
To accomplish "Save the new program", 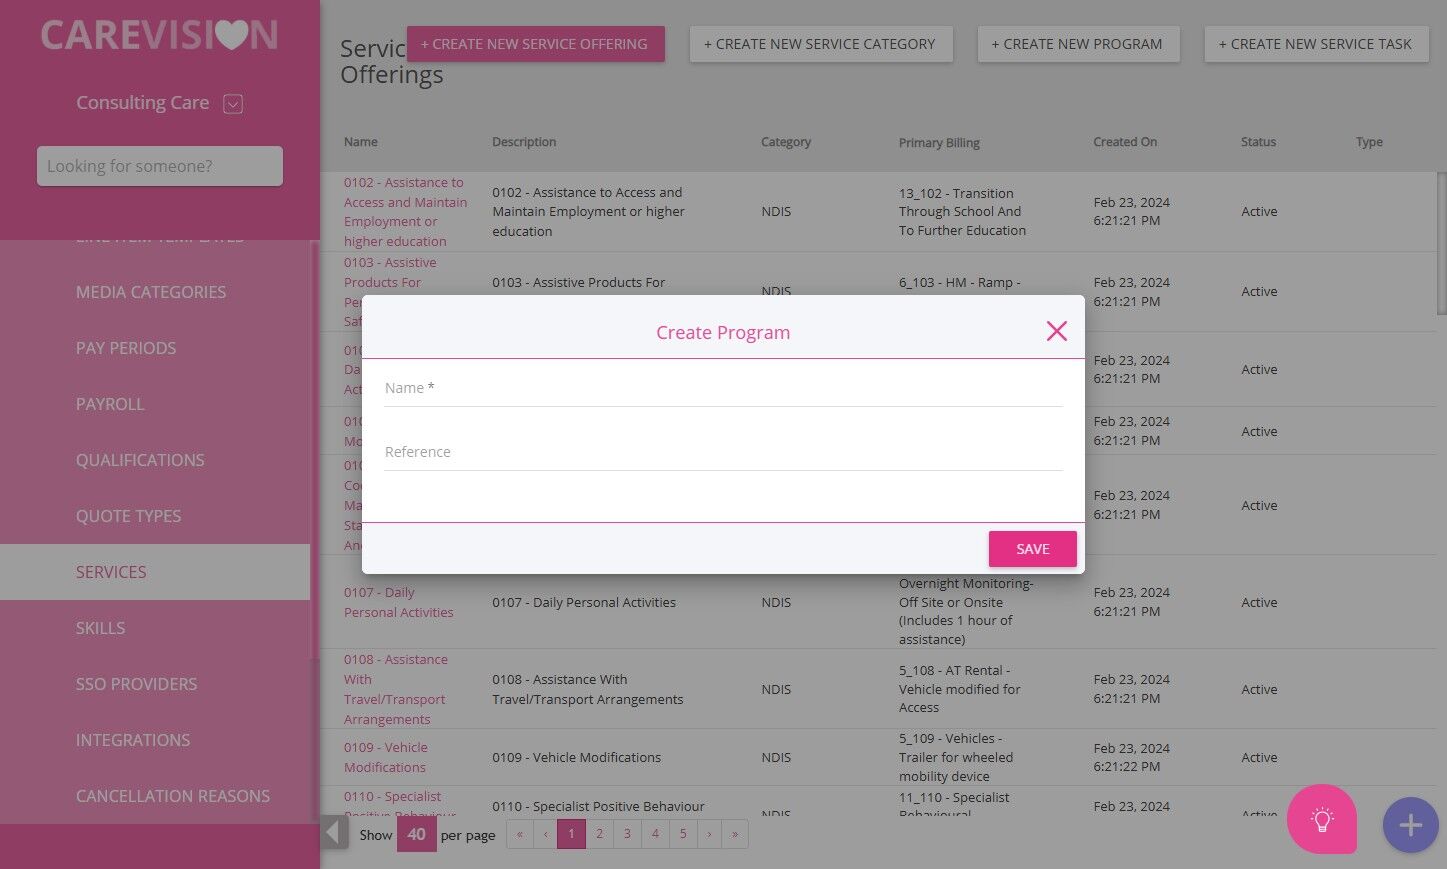I will click(x=1032, y=549).
